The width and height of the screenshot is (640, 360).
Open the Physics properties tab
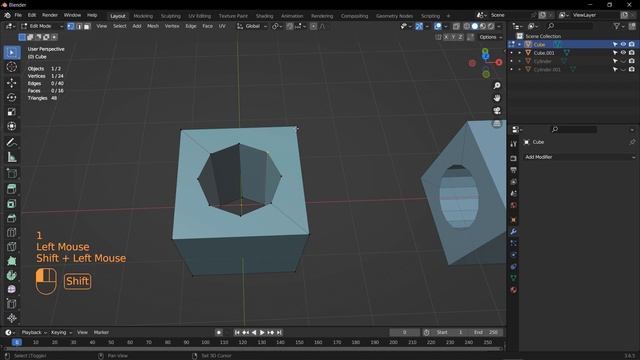coord(513,255)
